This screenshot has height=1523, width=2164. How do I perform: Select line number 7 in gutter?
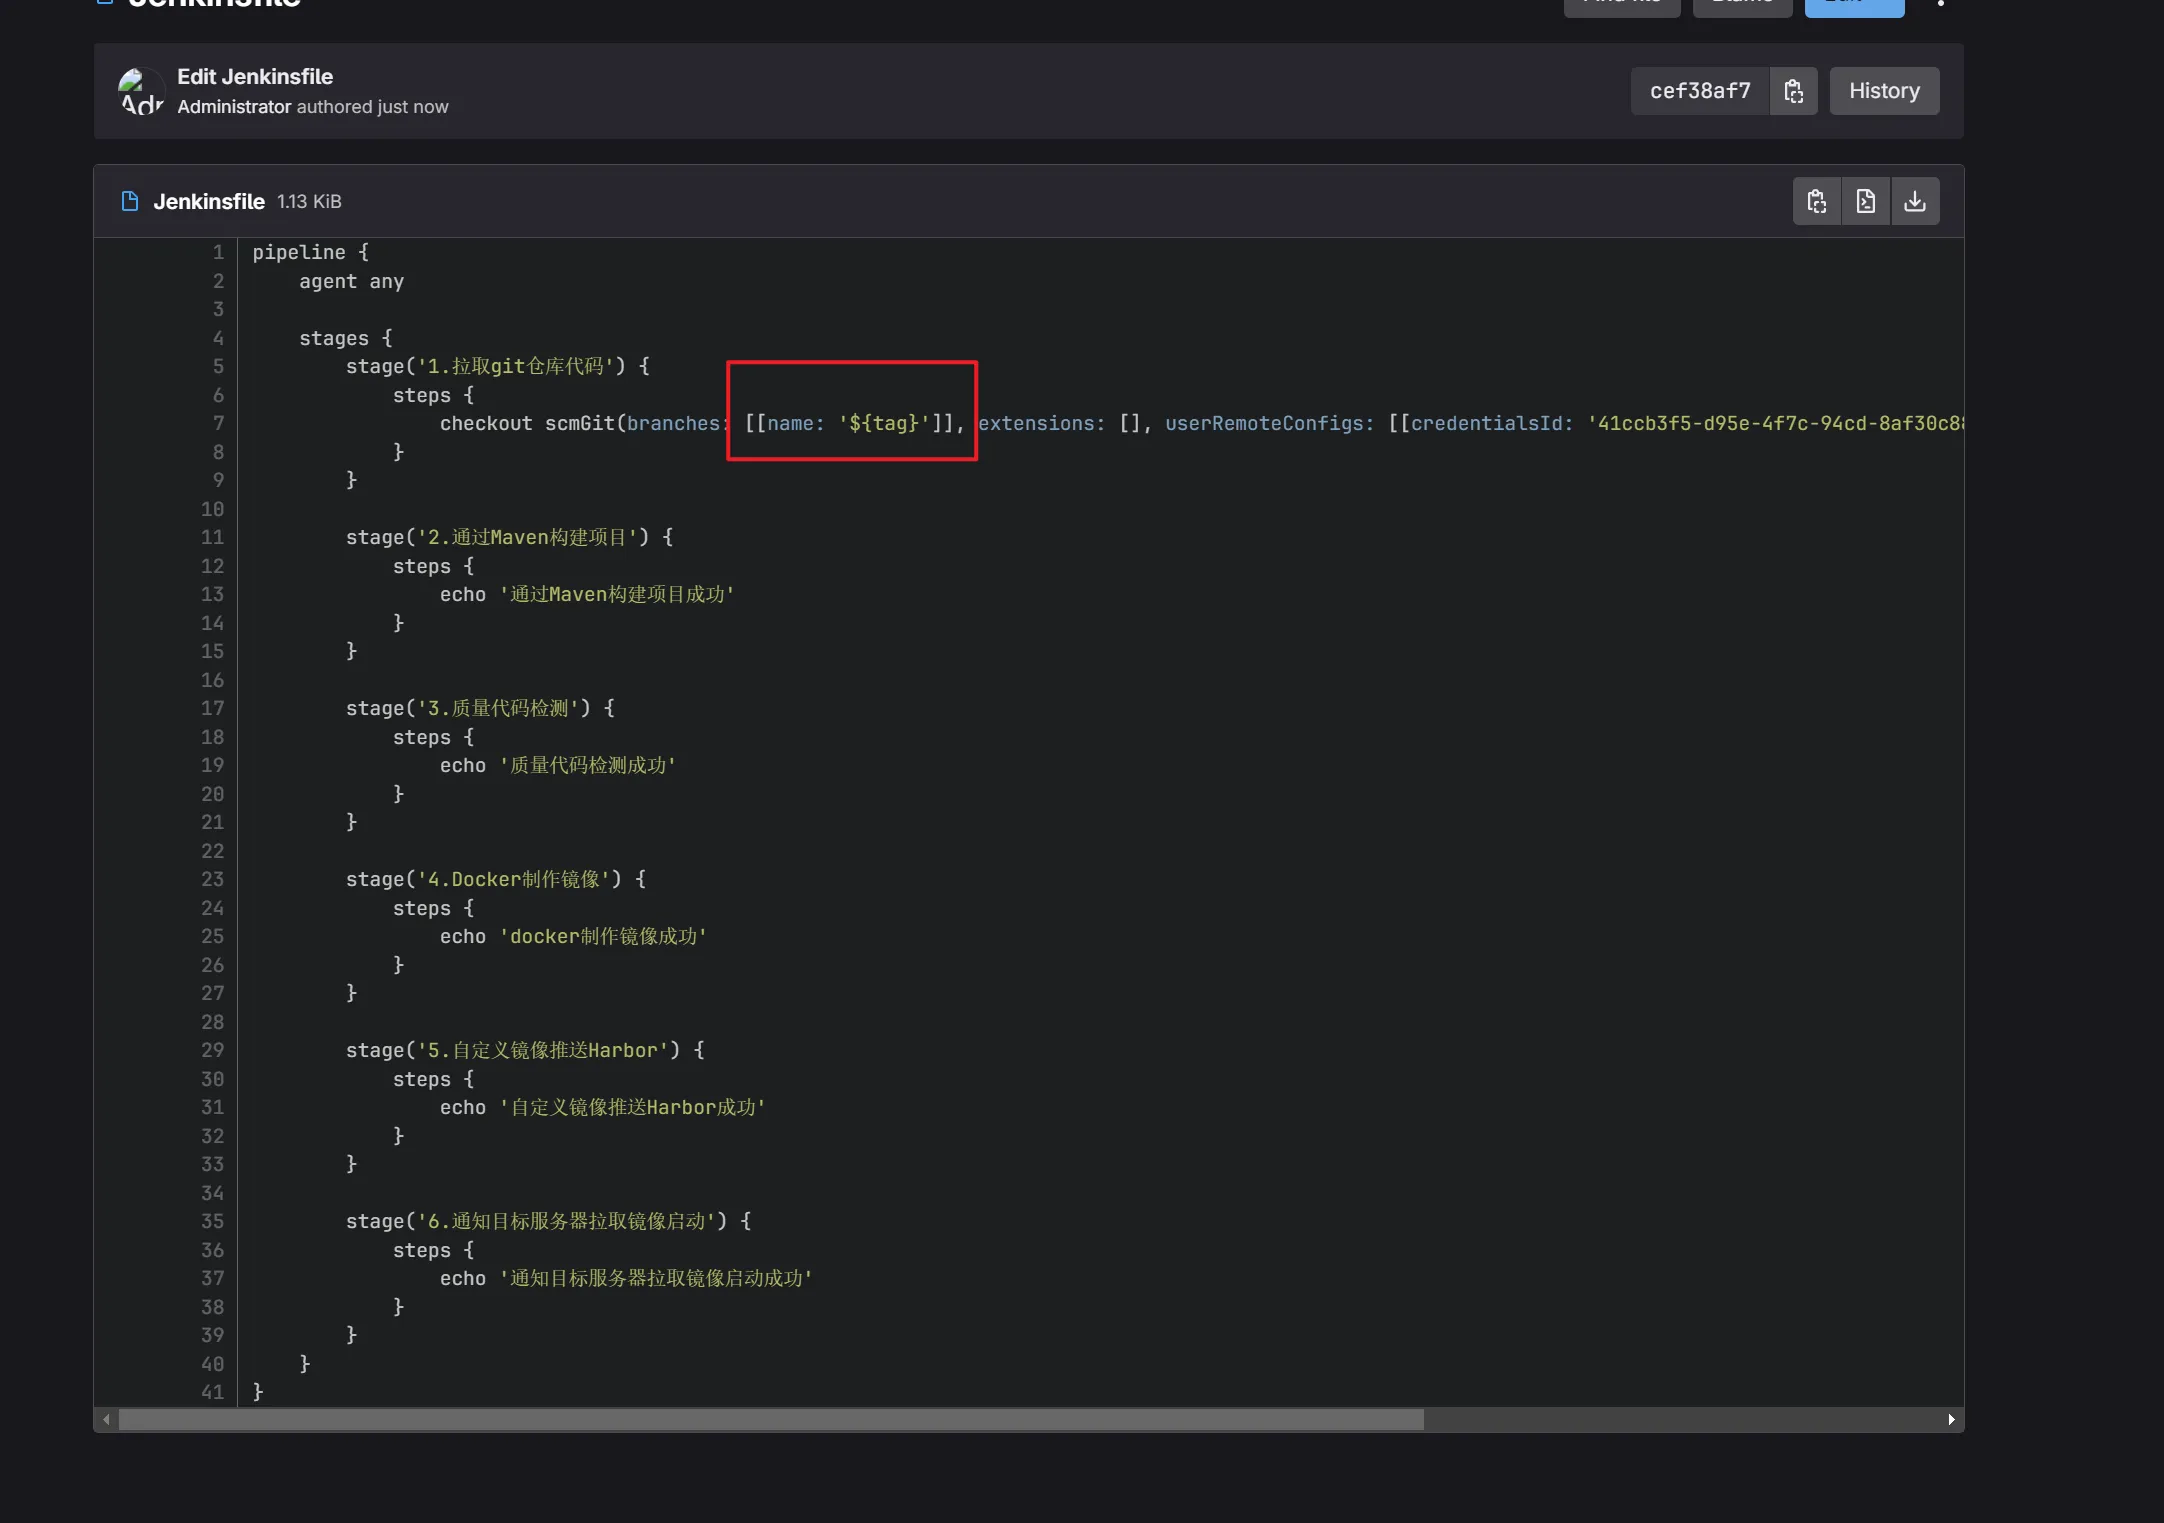tap(218, 423)
